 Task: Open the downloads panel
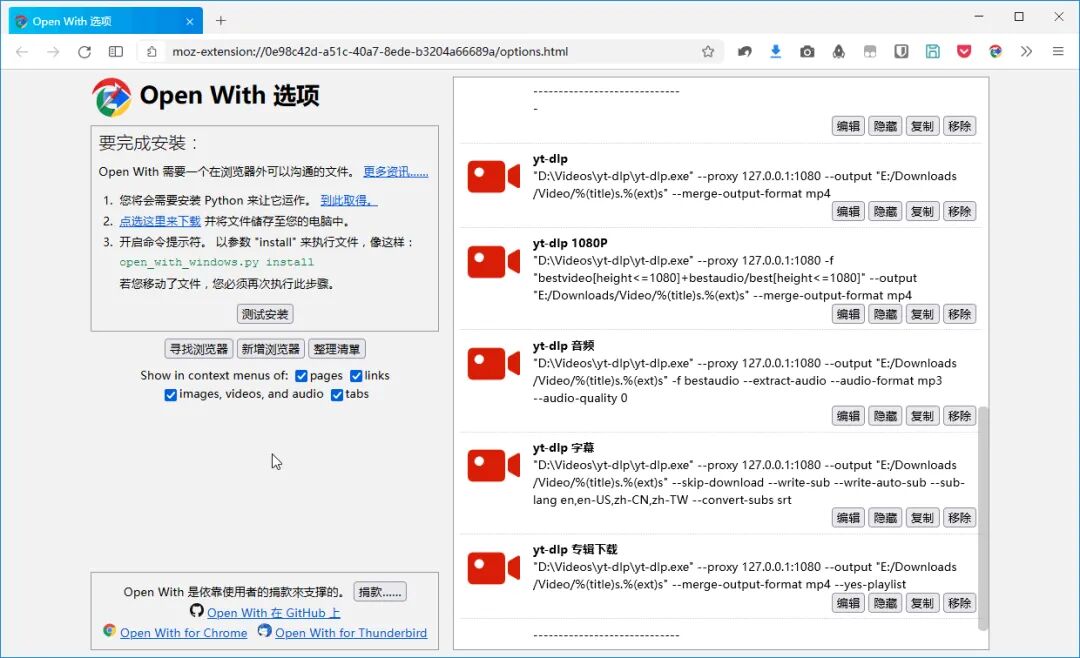[x=776, y=52]
